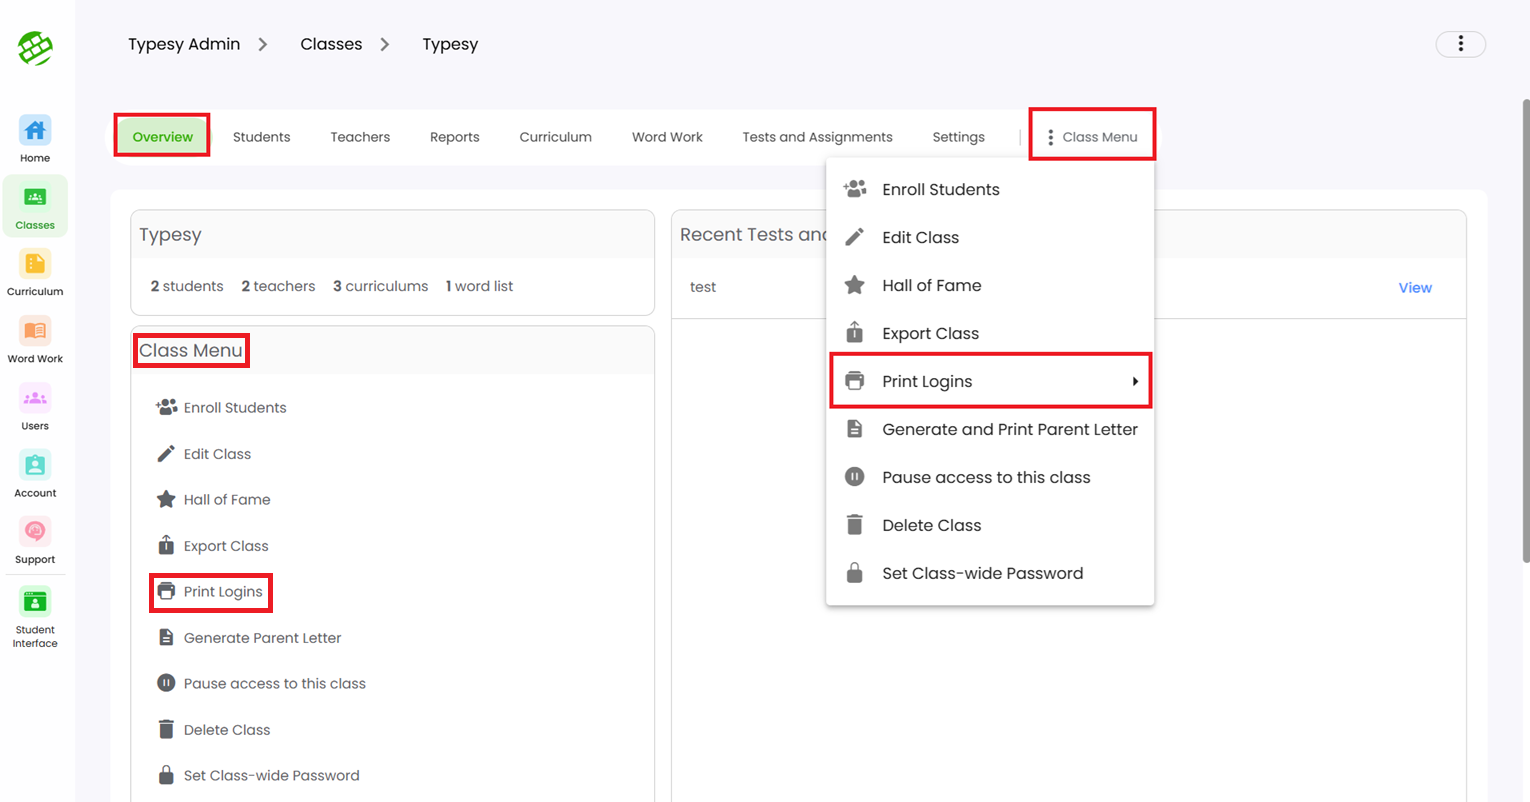
Task: Click pause icon in the Class Menu card
Action: 166,683
